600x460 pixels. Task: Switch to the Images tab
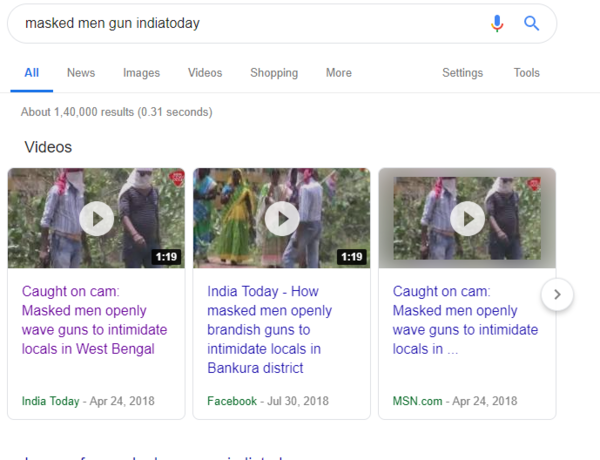(141, 73)
